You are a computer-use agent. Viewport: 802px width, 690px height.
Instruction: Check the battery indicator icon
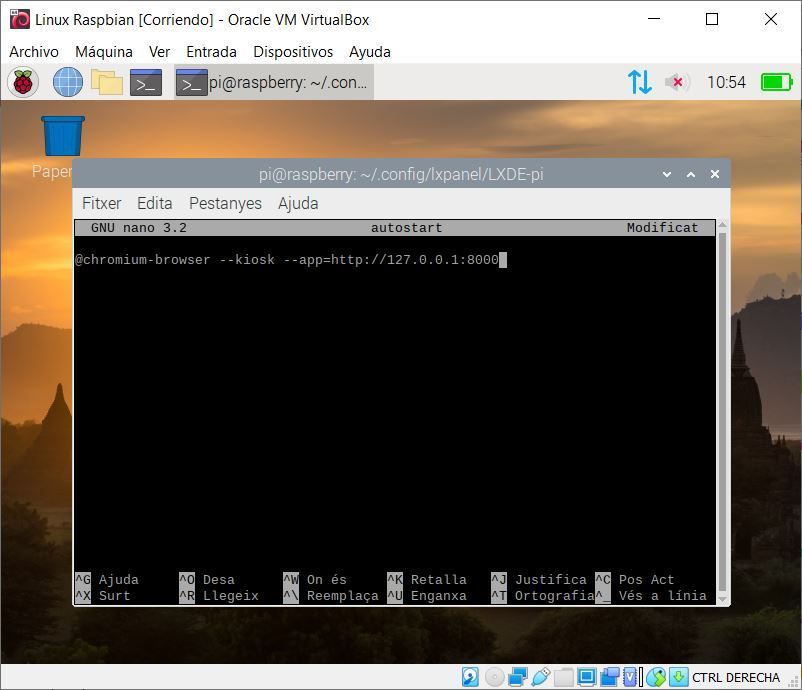(x=776, y=82)
